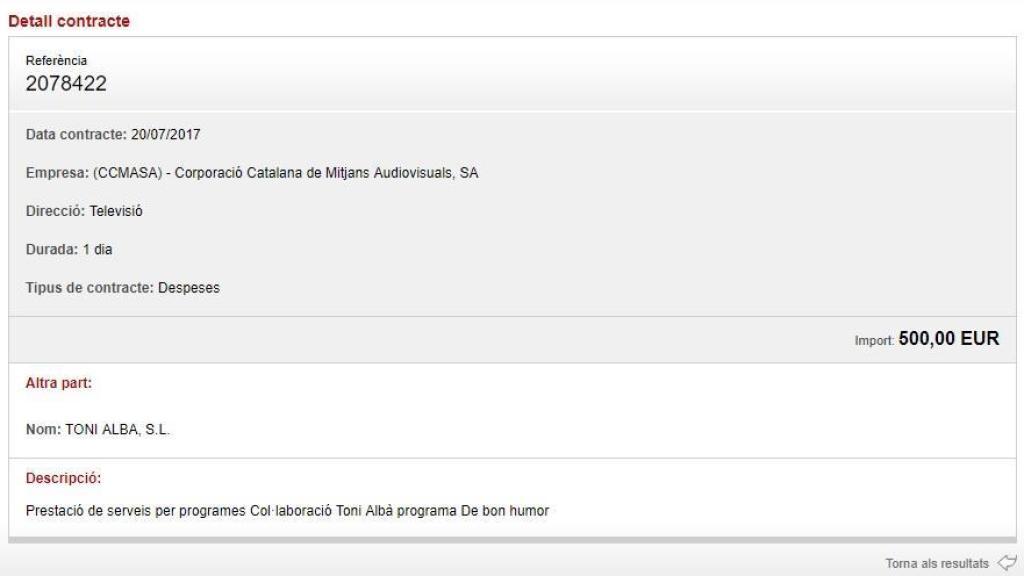Click the 500,00 EUR amount

pos(948,339)
